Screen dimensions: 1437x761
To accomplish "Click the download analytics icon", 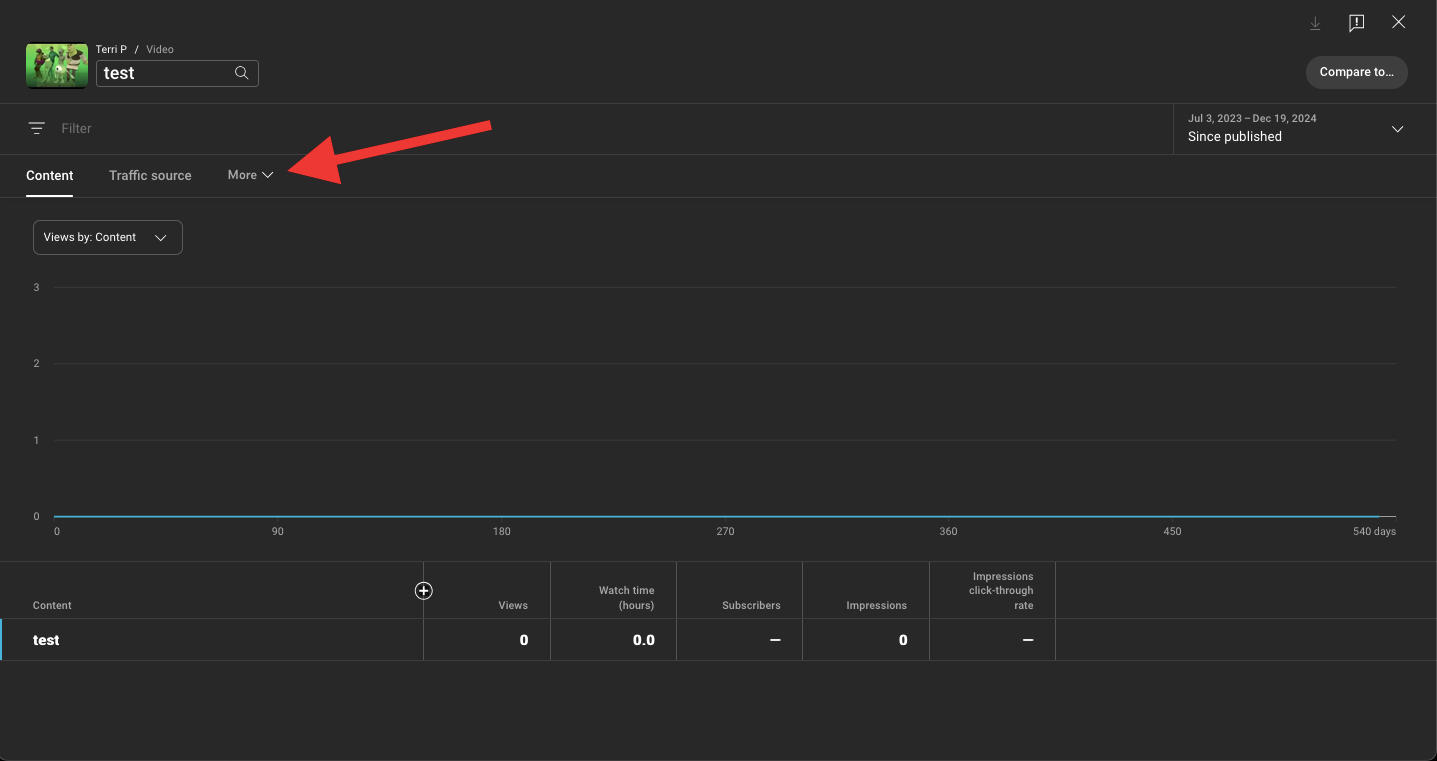I will pyautogui.click(x=1314, y=22).
